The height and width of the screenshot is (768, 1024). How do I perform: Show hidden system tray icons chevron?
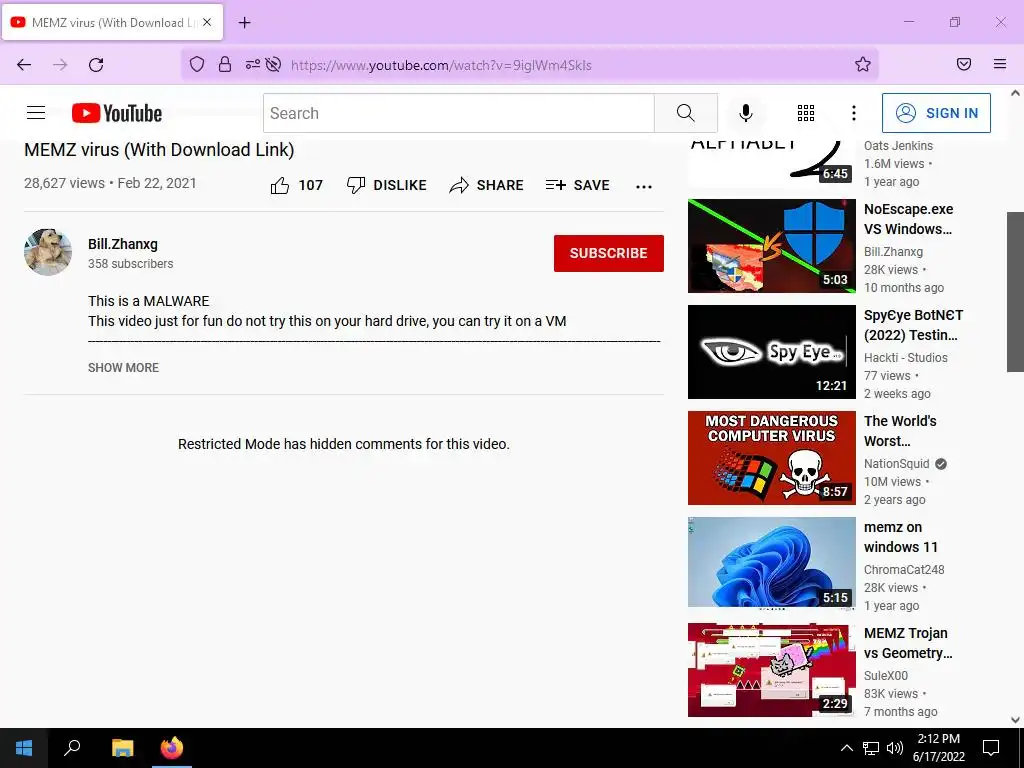(x=846, y=748)
